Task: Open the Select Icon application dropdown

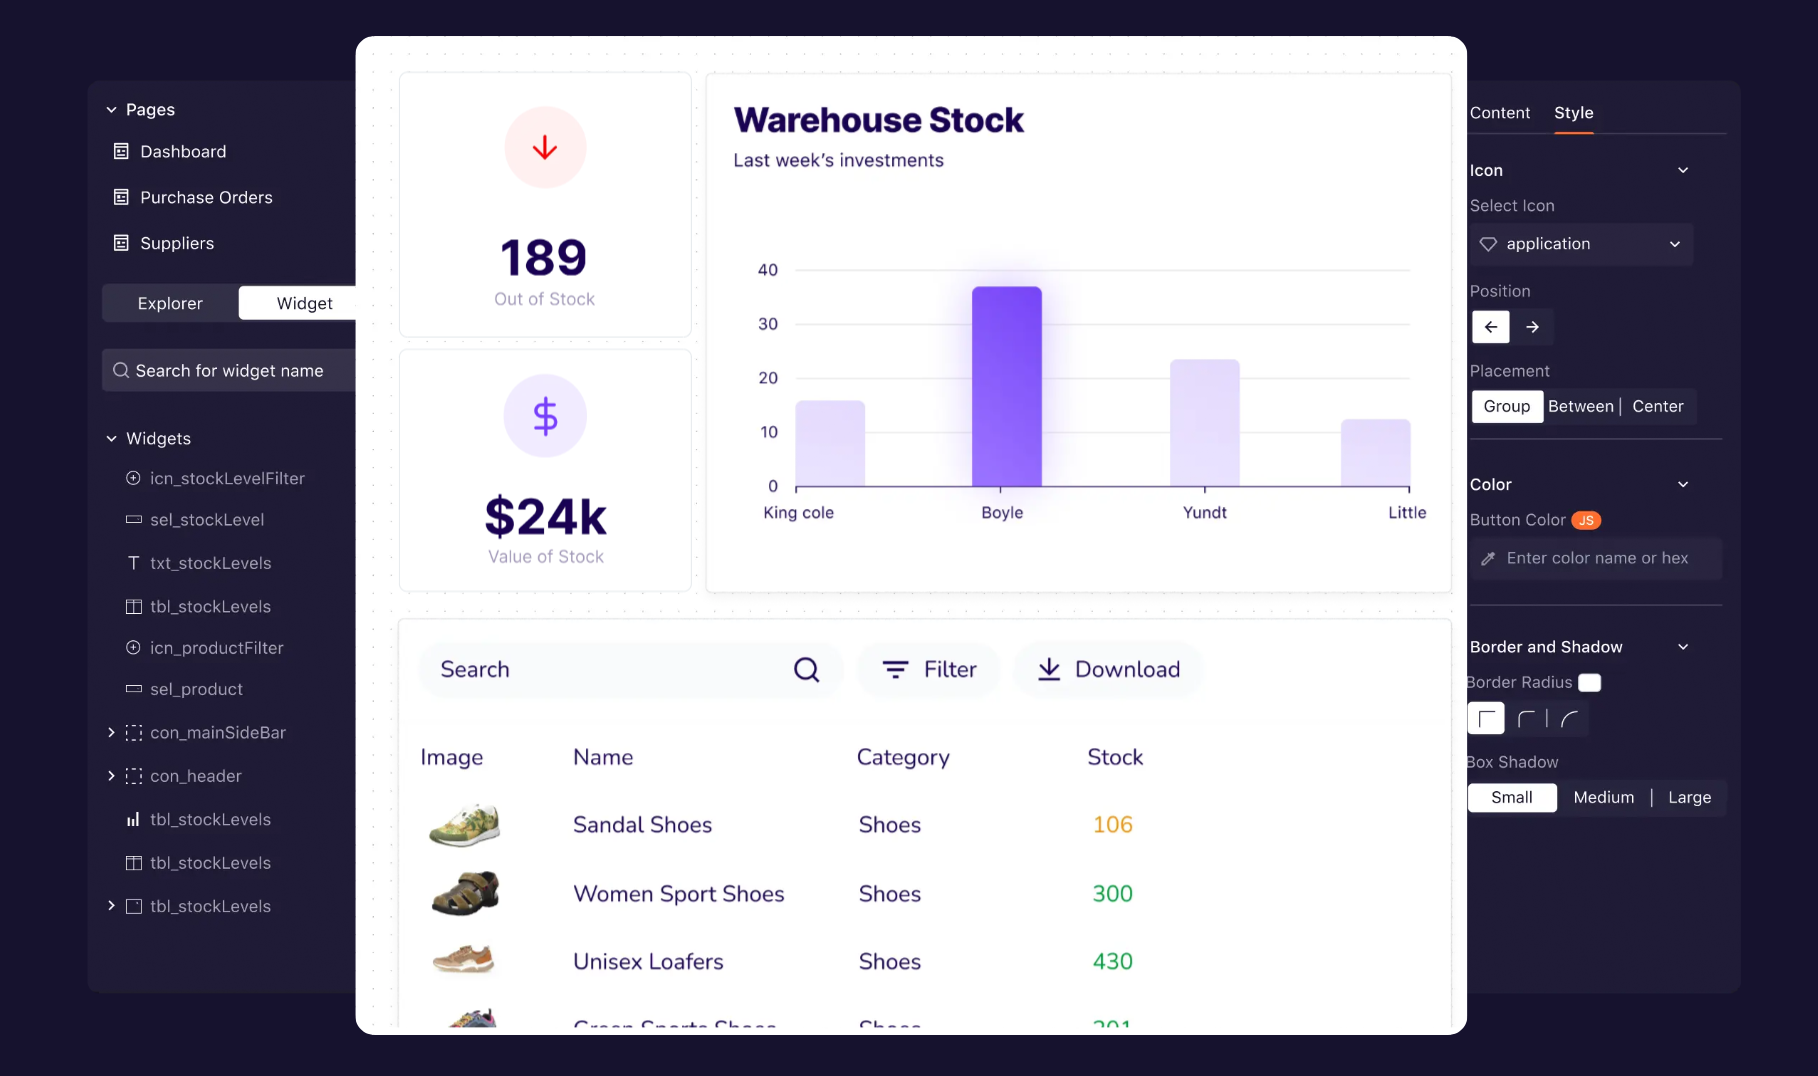Action: pyautogui.click(x=1580, y=244)
